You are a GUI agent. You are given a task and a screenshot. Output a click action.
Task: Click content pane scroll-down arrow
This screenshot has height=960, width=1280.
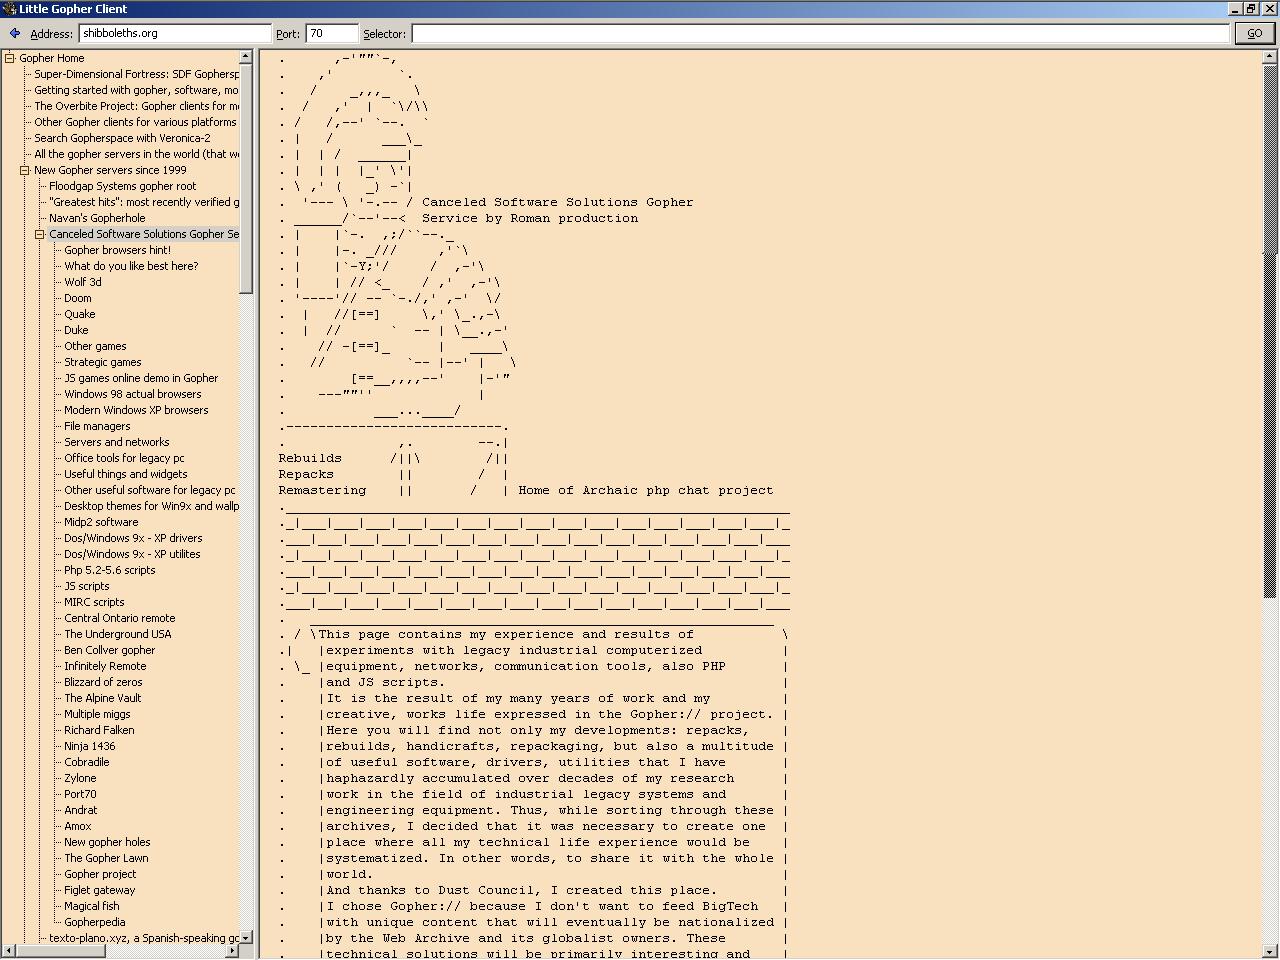(1271, 951)
